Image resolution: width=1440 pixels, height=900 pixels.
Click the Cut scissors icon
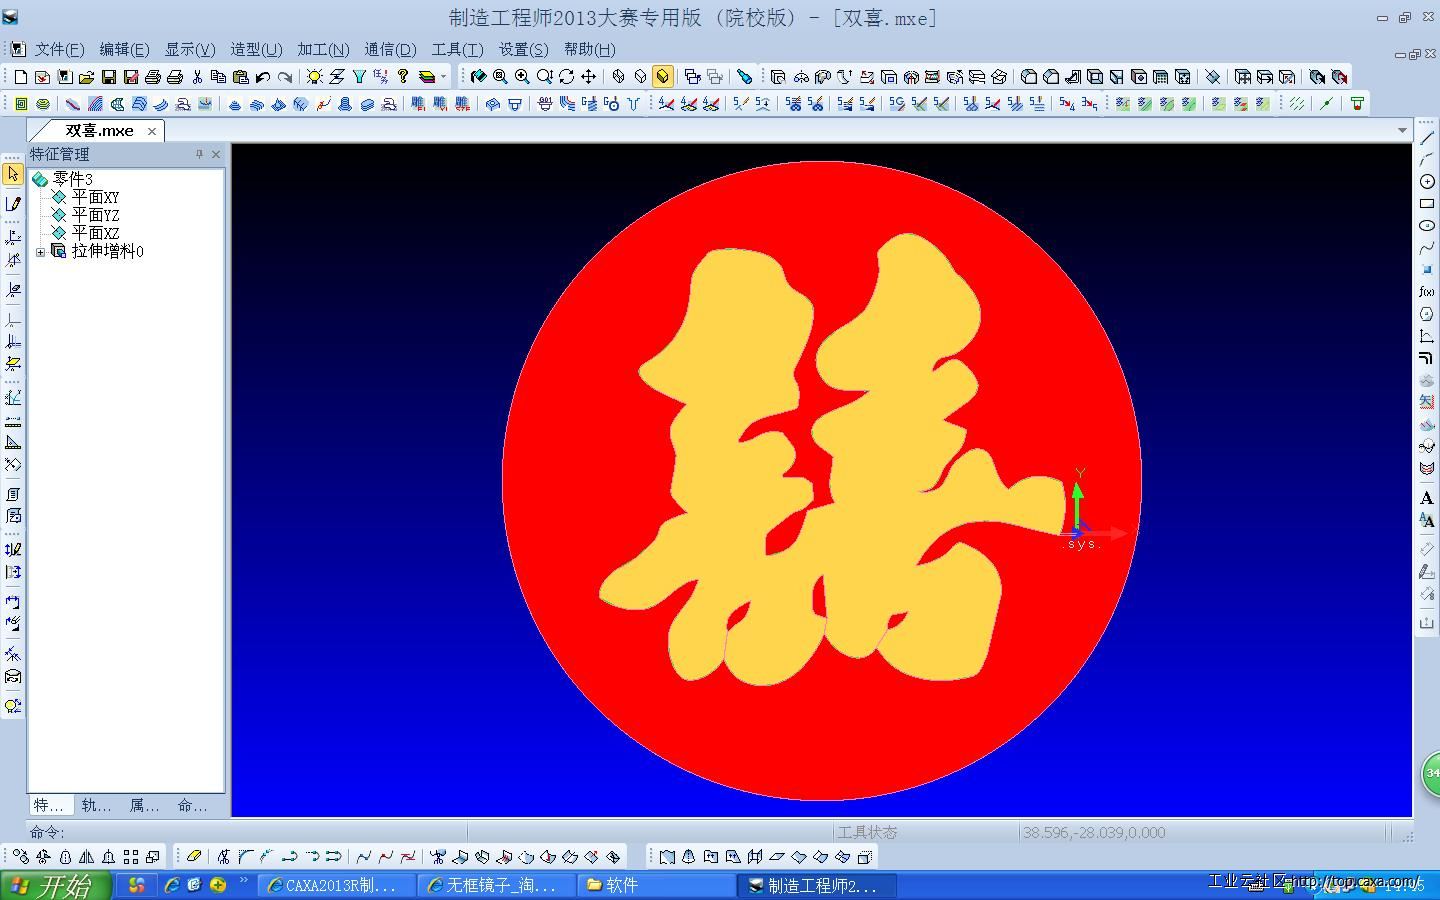[197, 77]
